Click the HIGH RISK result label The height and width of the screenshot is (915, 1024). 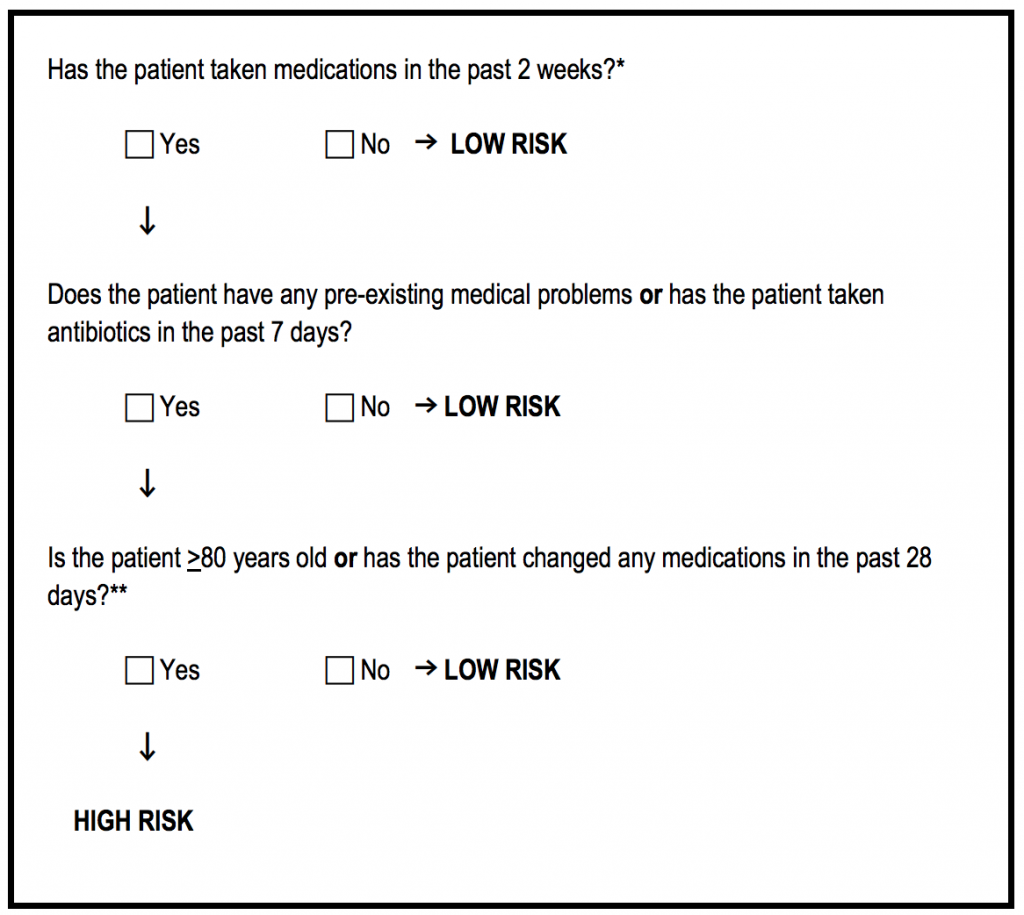pos(133,821)
